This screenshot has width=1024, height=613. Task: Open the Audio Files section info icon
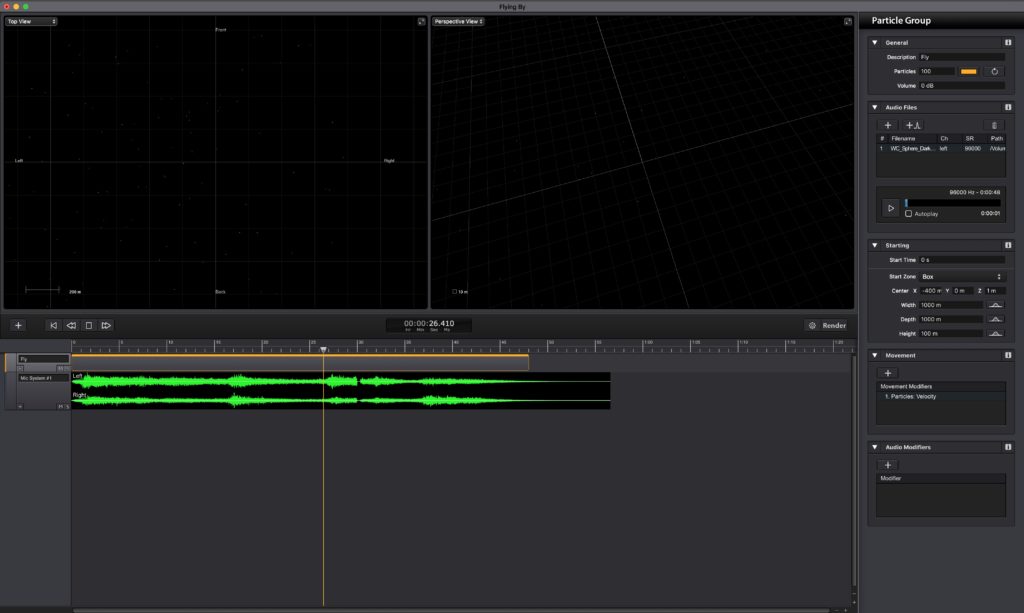(x=1008, y=107)
